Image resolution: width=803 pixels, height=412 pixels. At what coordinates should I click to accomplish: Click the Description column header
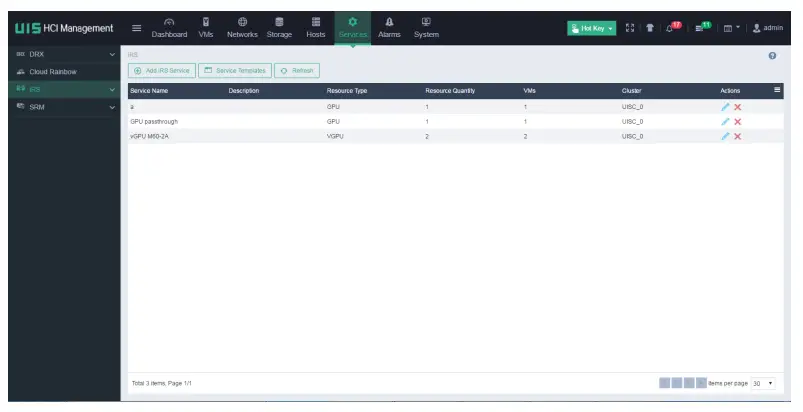(244, 91)
